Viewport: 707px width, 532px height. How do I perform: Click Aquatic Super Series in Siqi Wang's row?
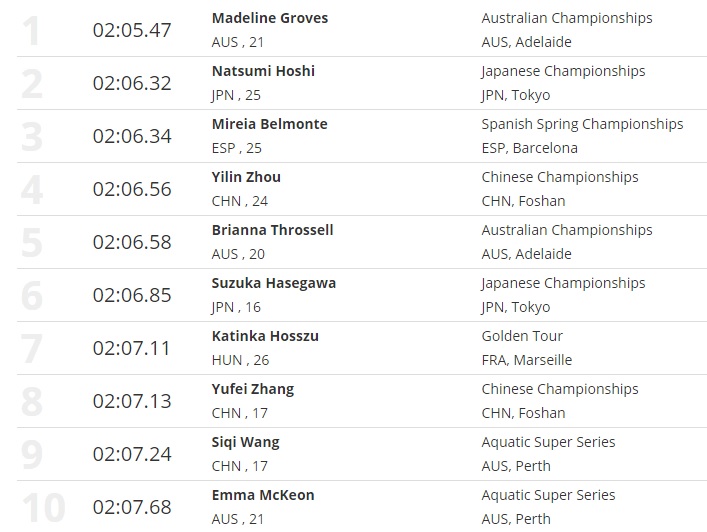tap(548, 442)
